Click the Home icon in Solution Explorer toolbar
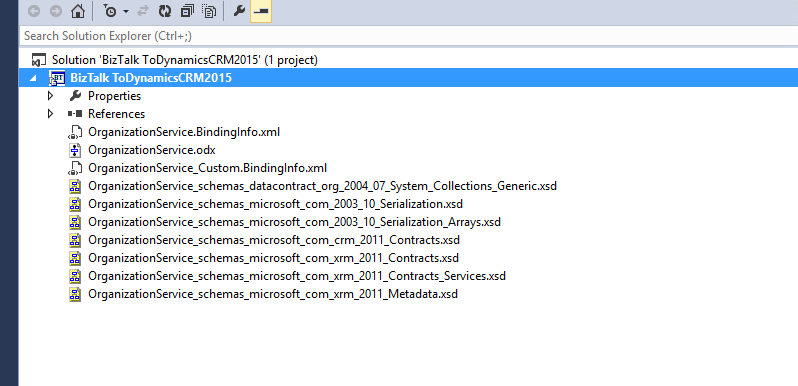This screenshot has height=386, width=798. 77,11
